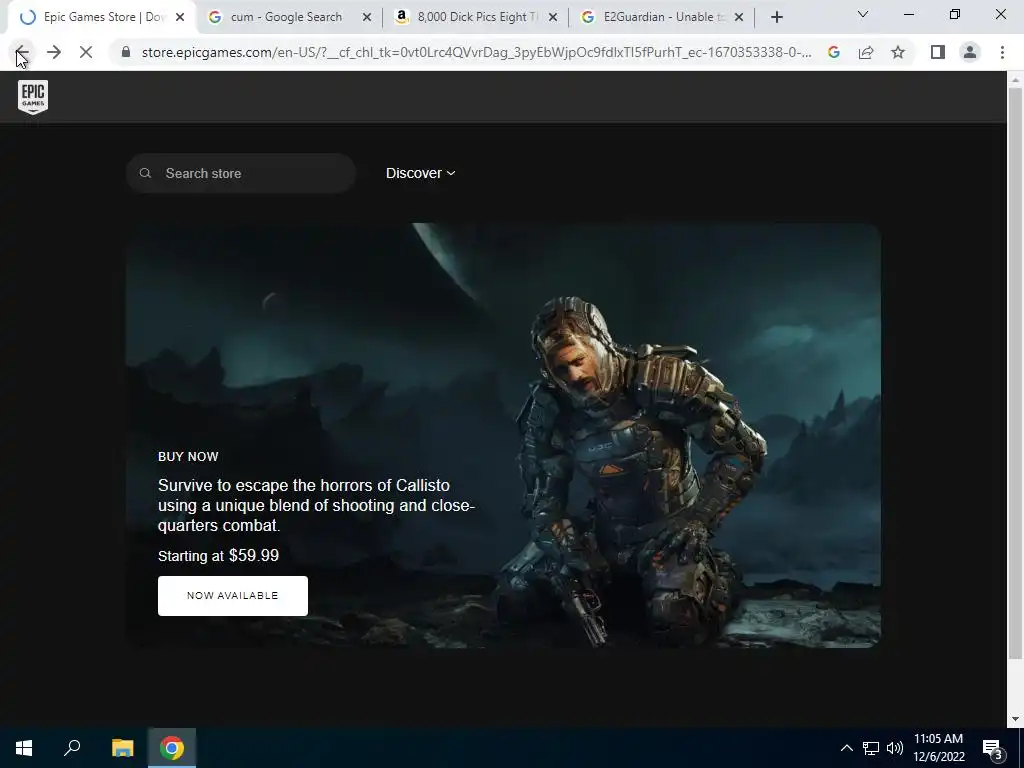Click the search magnifier in store field
Viewport: 1024px width, 768px height.
pos(145,173)
